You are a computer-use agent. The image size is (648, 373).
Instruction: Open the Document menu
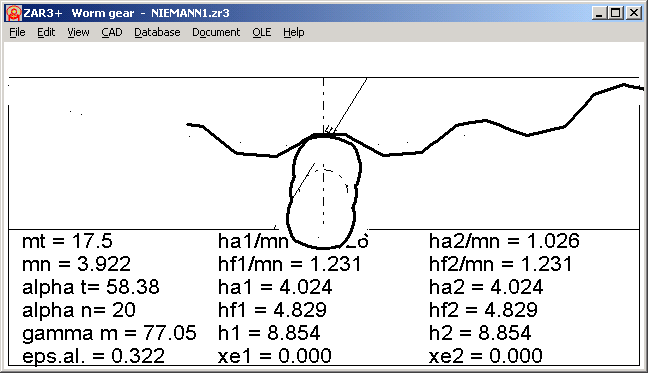(x=216, y=32)
